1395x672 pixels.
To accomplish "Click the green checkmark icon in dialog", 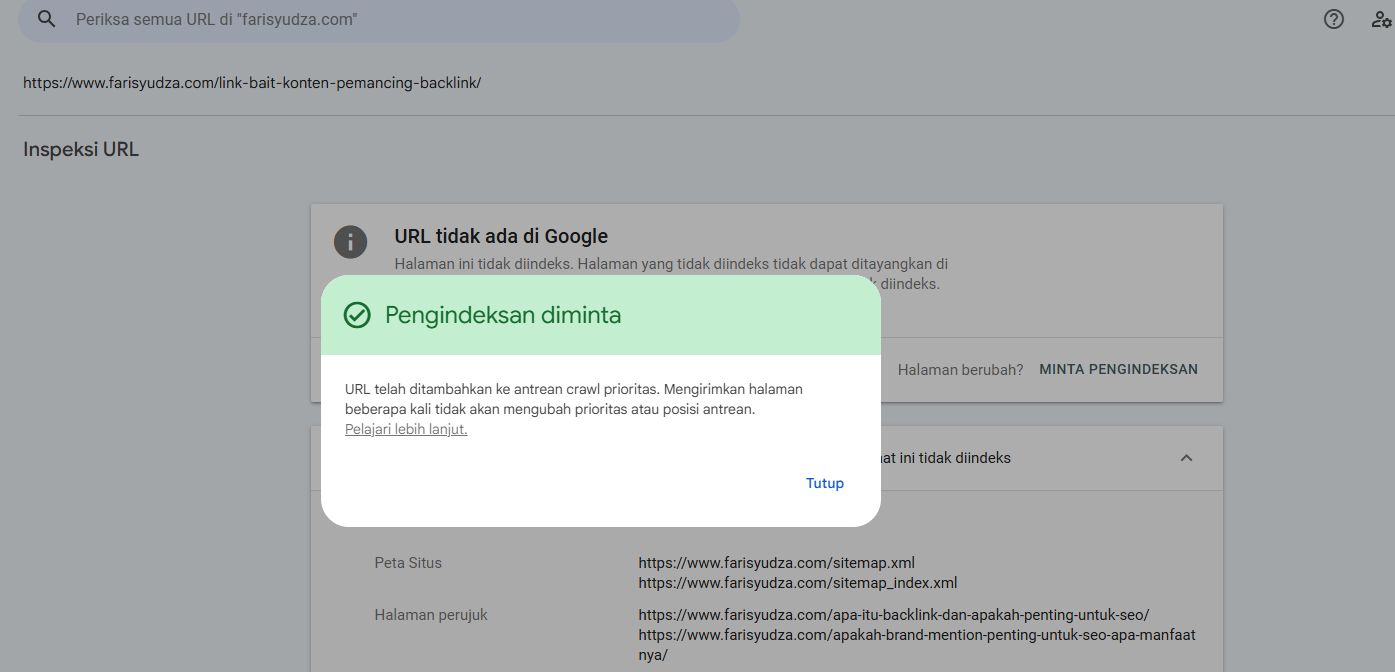I will (x=357, y=315).
